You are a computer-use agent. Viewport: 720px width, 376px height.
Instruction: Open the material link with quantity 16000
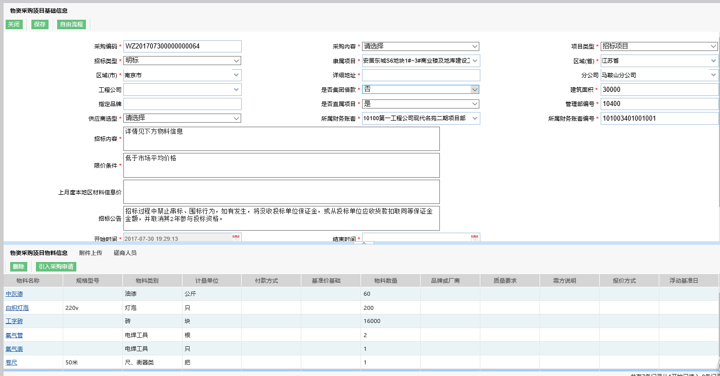coord(14,321)
